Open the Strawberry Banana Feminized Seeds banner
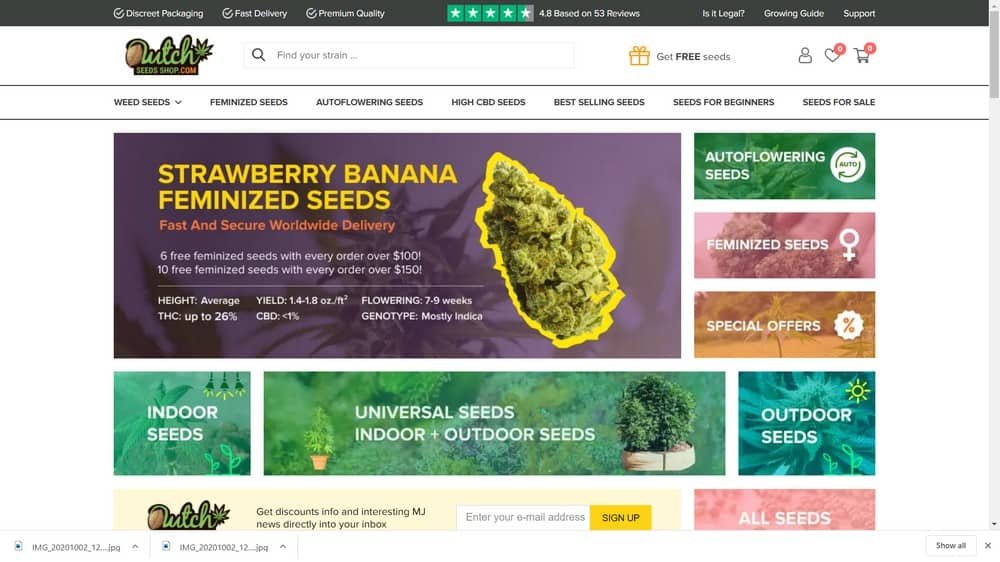 [397, 246]
